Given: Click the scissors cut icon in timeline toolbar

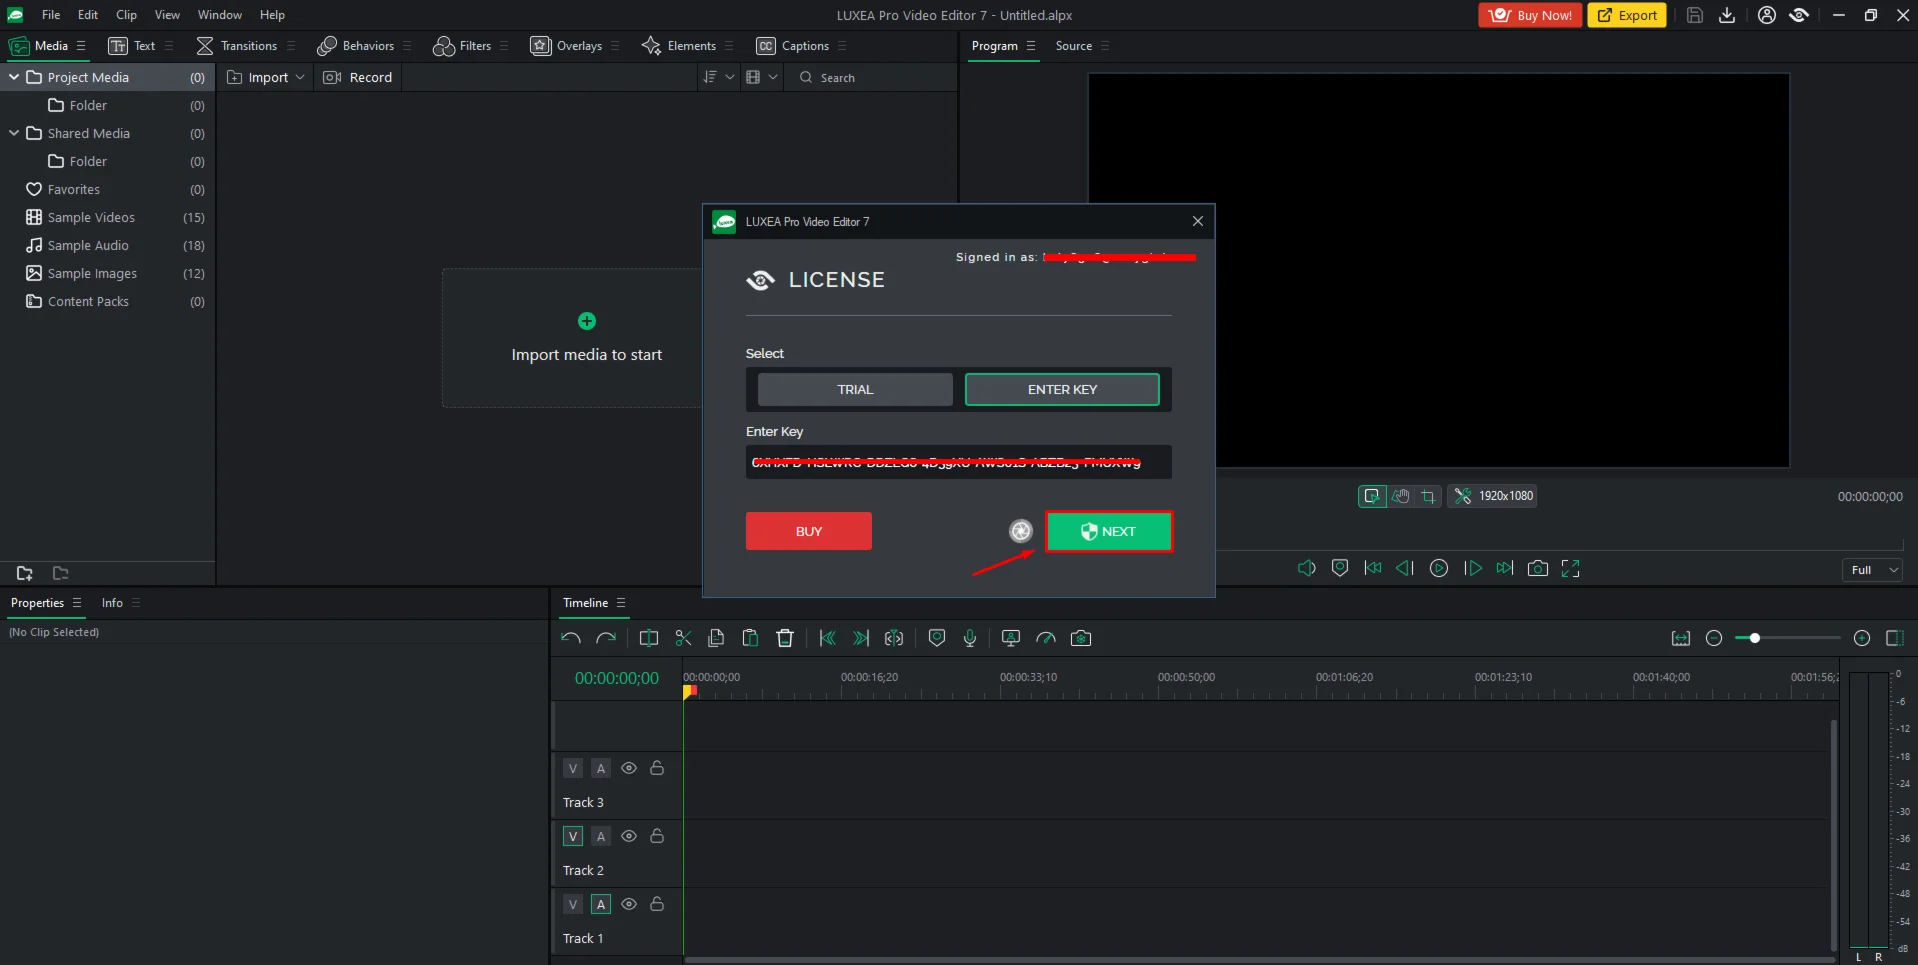Looking at the screenshot, I should (x=683, y=638).
